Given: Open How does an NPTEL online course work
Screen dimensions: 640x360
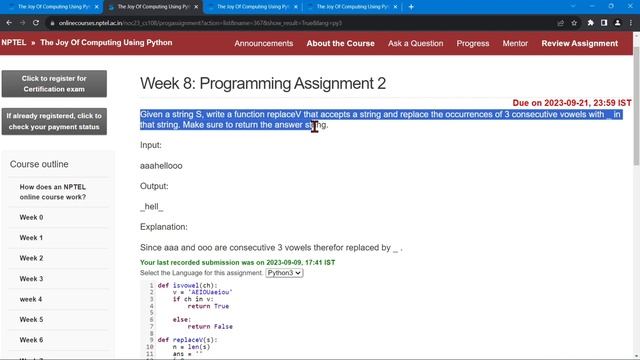Looking at the screenshot, I should point(53,192).
